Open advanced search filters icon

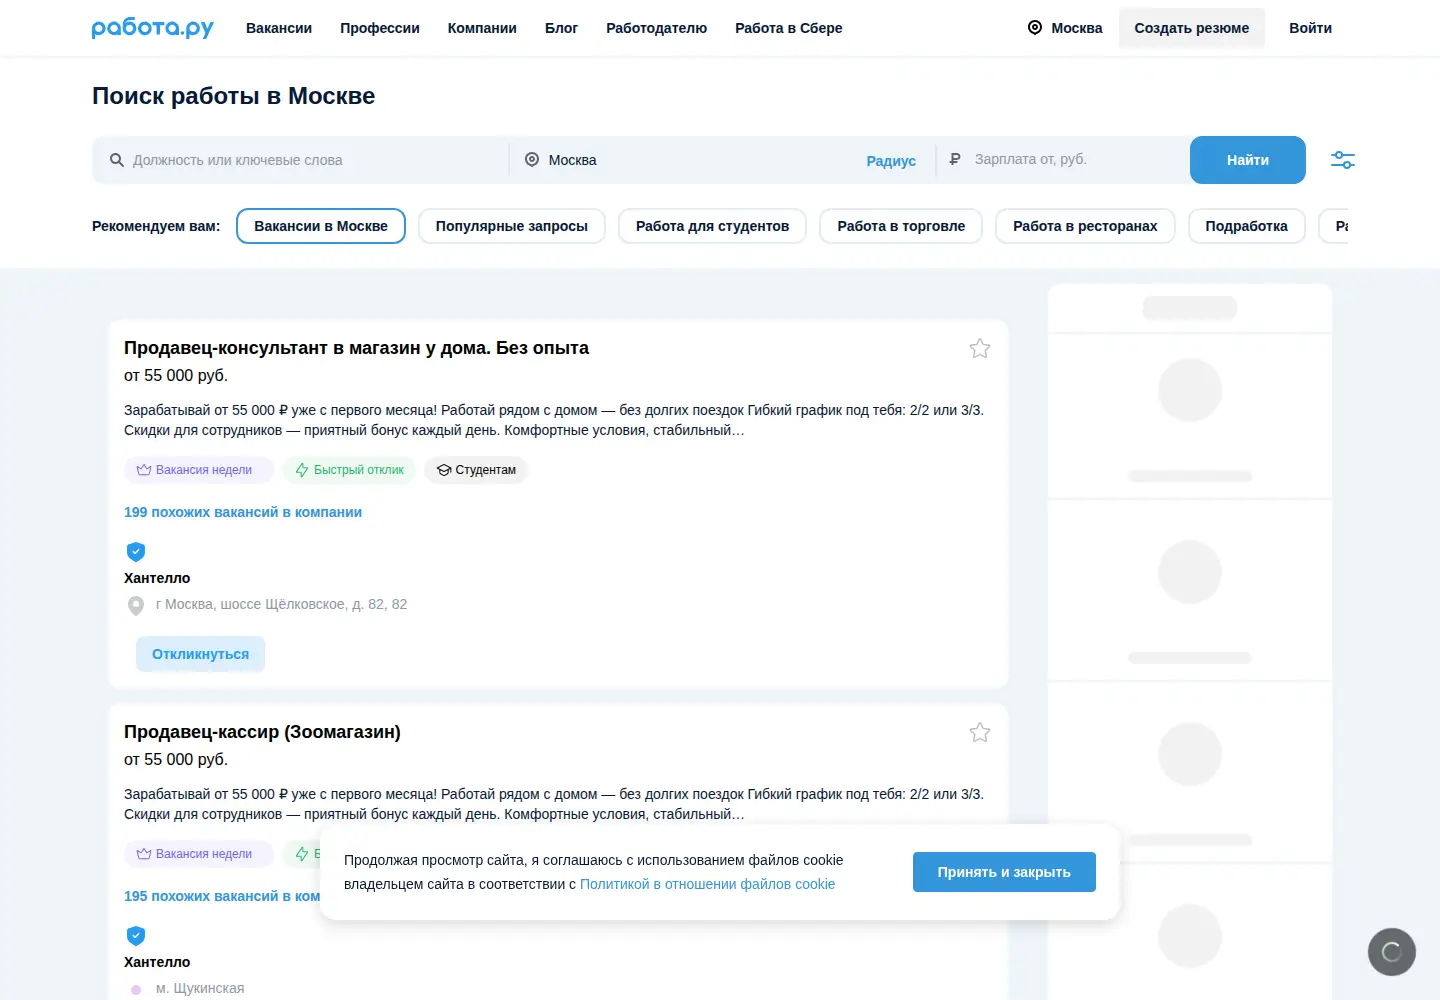coord(1343,160)
